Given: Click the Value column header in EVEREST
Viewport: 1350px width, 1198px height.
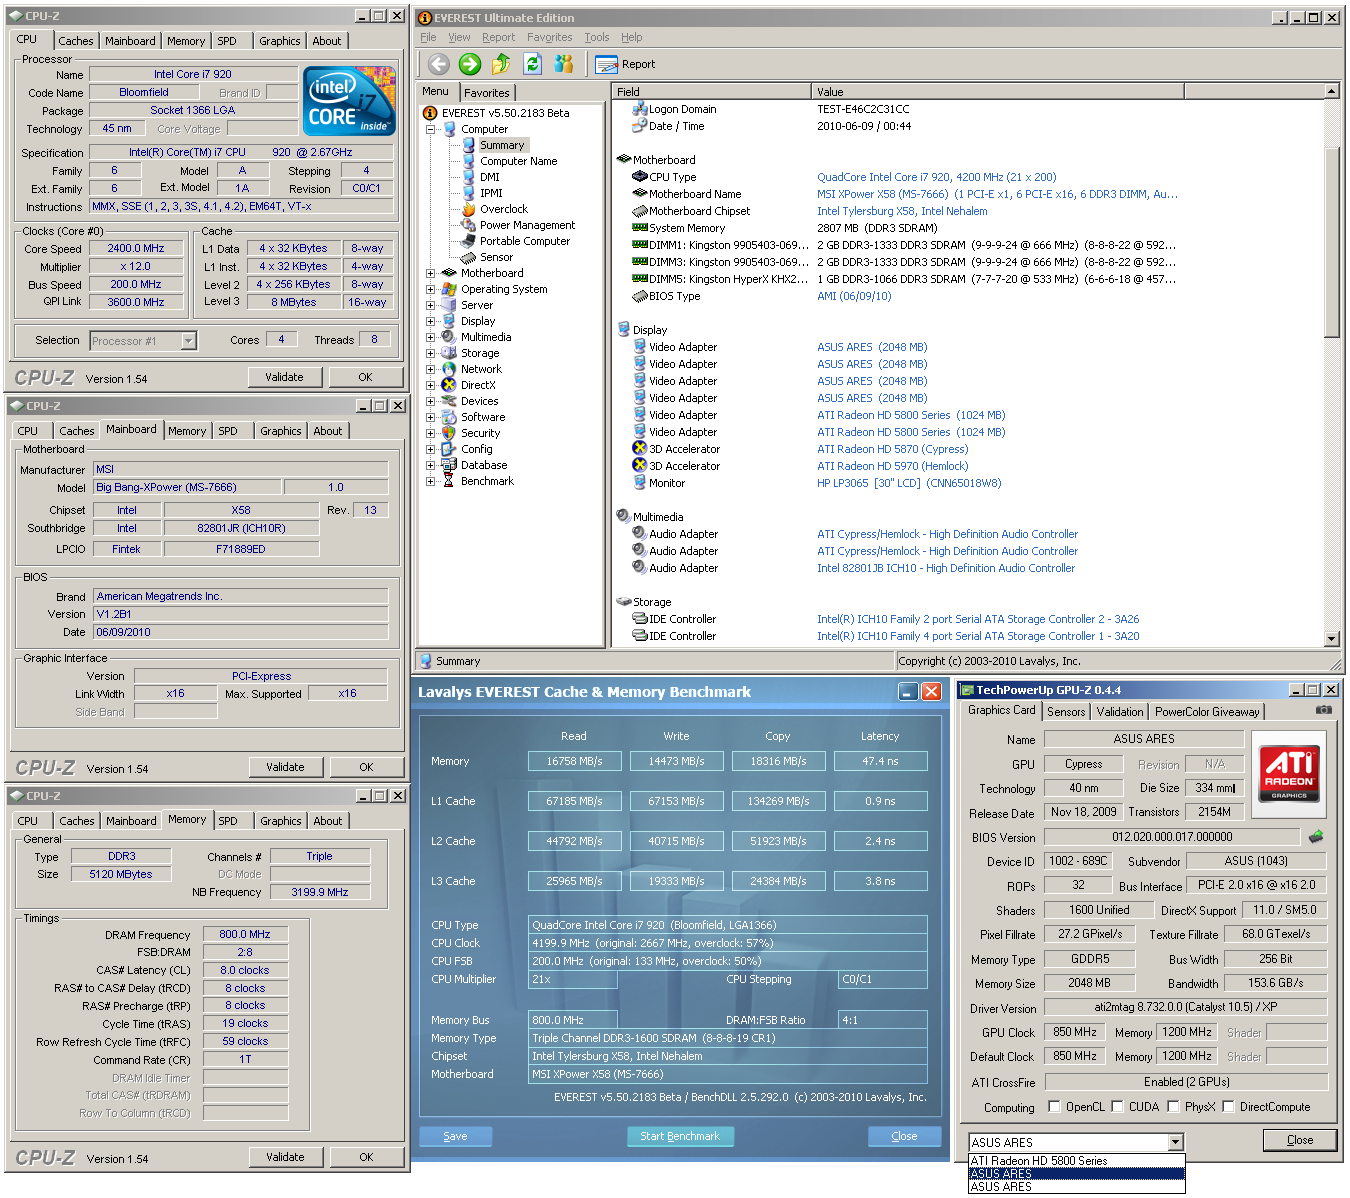Looking at the screenshot, I should pos(997,91).
